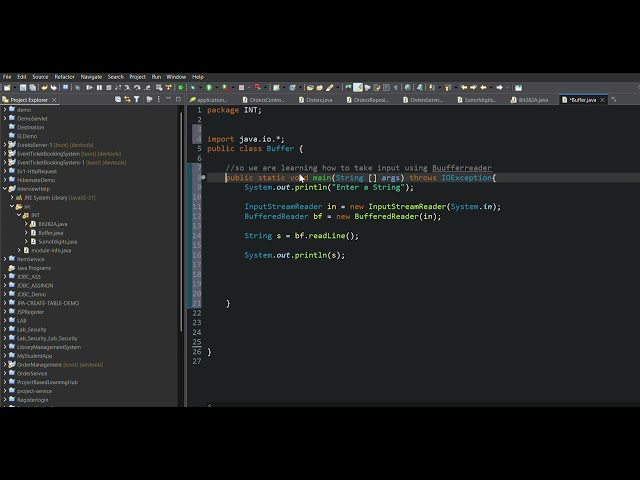Click the Step Over debug icon
The image size is (640, 480).
pos(137,87)
